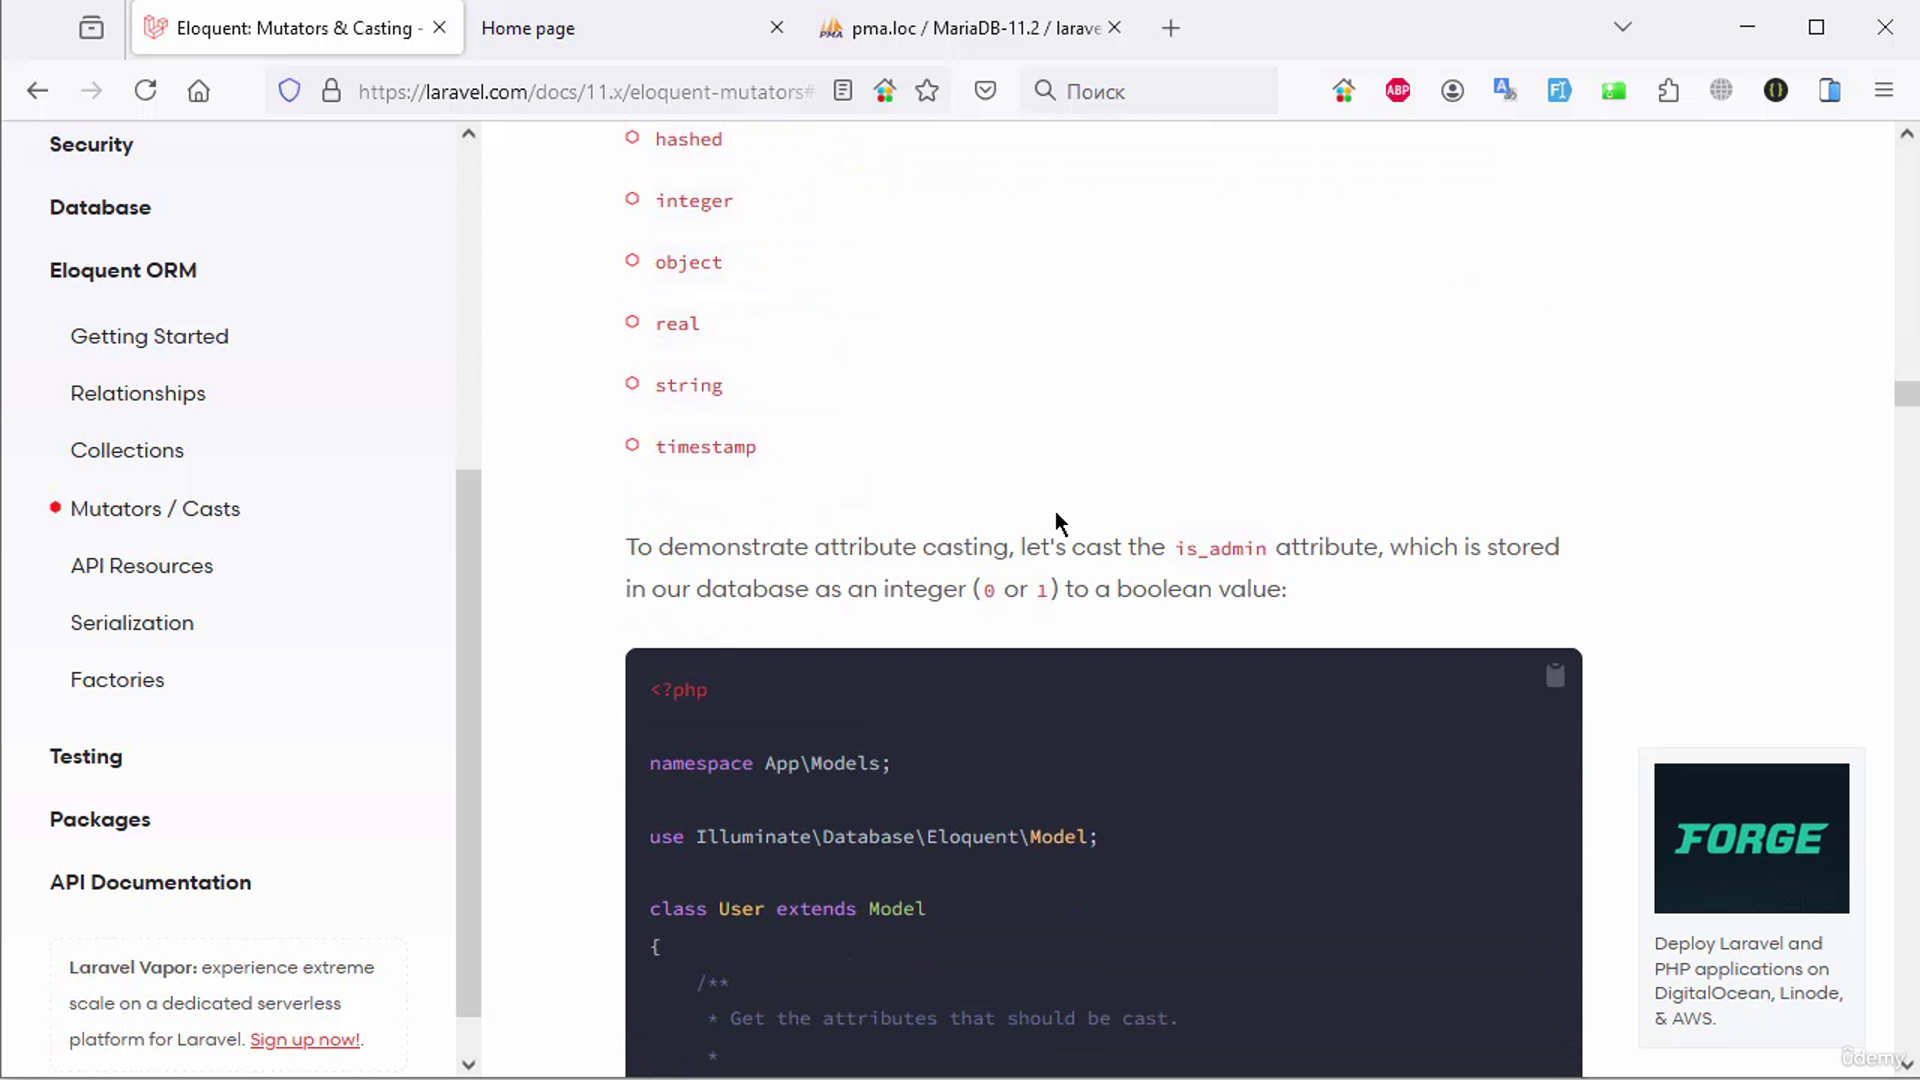This screenshot has width=1920, height=1080.
Task: Expand the Eloquent ORM section
Action: click(123, 270)
